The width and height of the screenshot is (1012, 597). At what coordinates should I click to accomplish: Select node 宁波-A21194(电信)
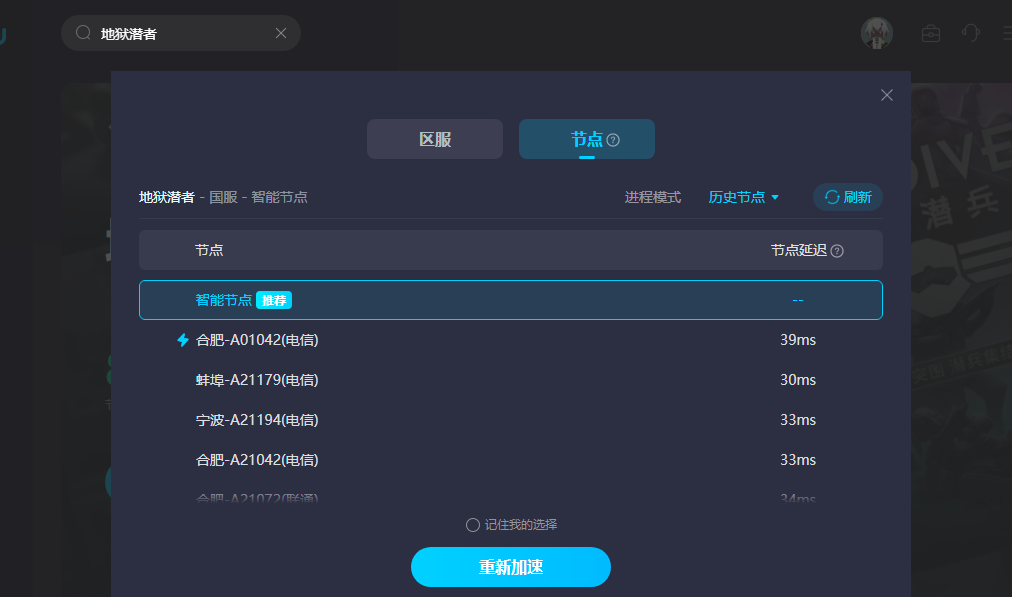[511, 420]
